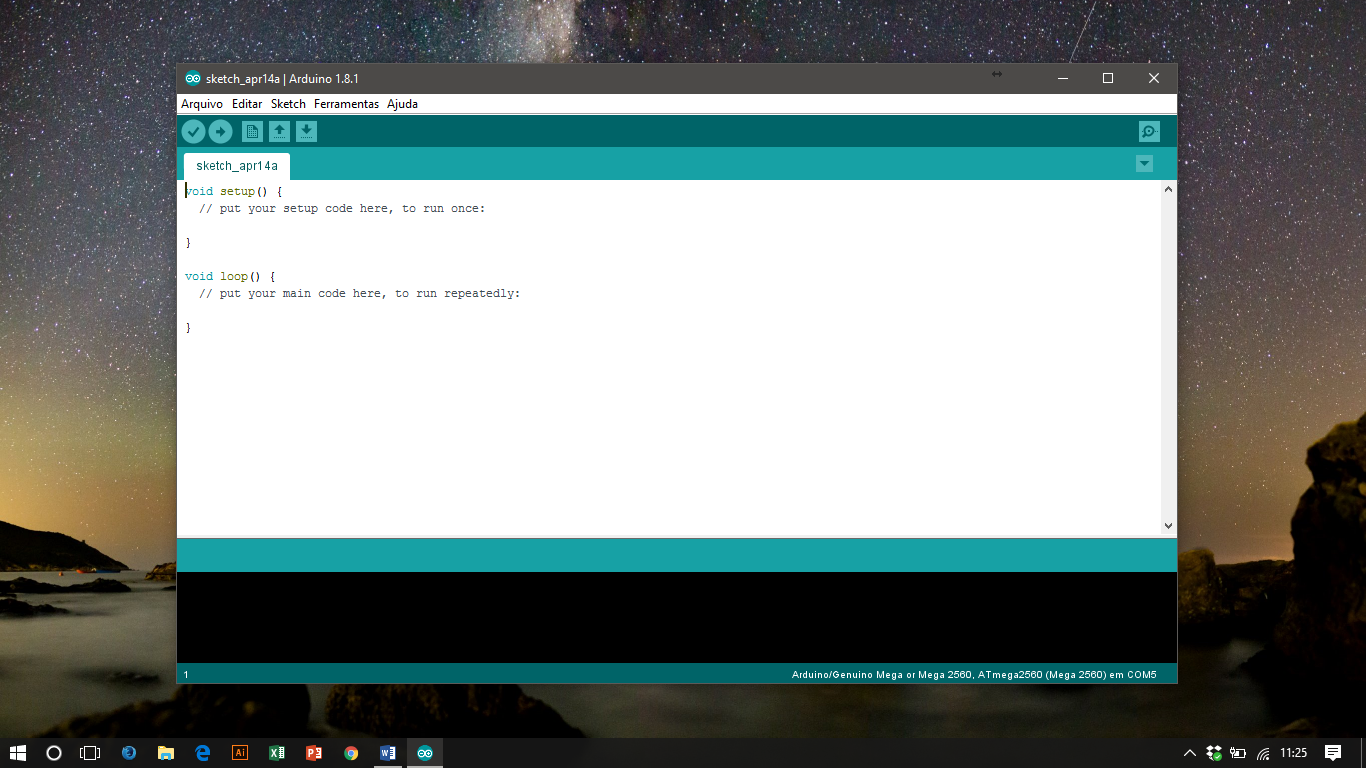Open the Serial Monitor magnifier icon

click(x=1149, y=132)
